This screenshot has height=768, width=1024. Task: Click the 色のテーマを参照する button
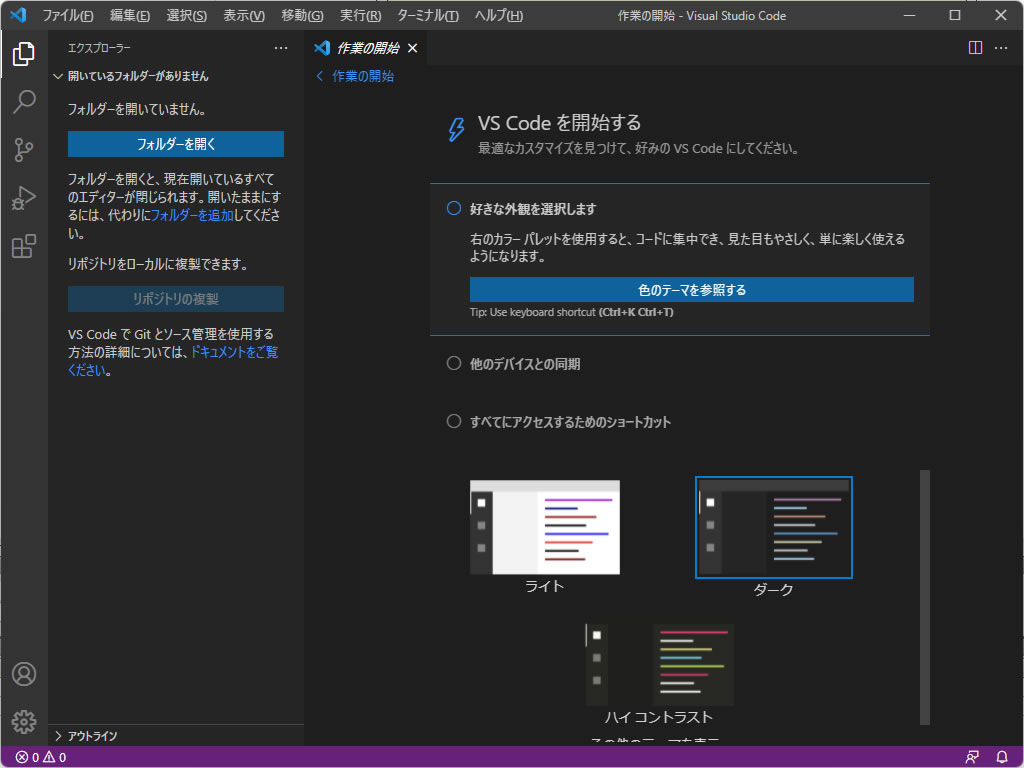click(x=691, y=290)
